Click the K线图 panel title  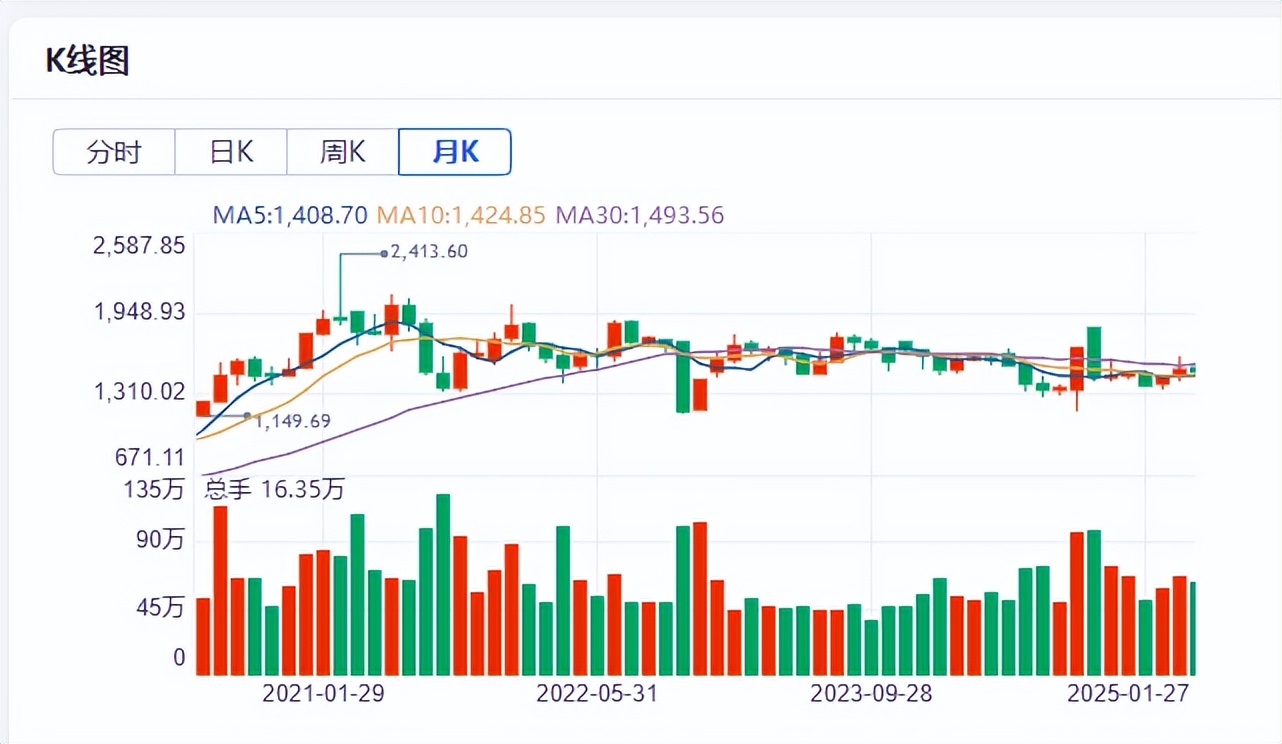pyautogui.click(x=88, y=62)
